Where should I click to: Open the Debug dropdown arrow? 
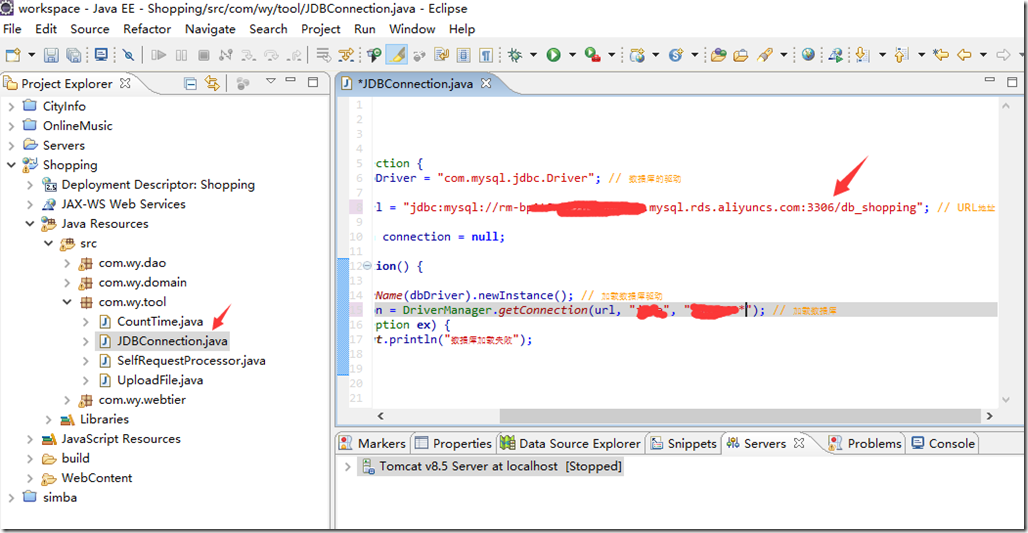coord(533,55)
